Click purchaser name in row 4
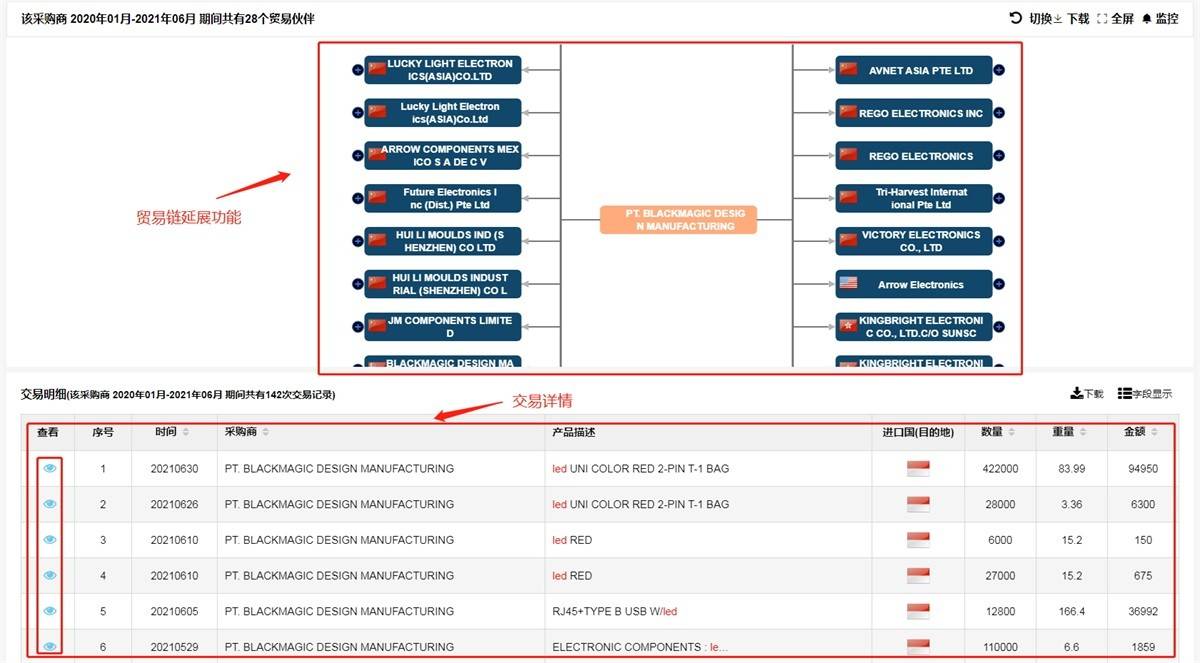Image resolution: width=1200 pixels, height=663 pixels. coord(339,576)
